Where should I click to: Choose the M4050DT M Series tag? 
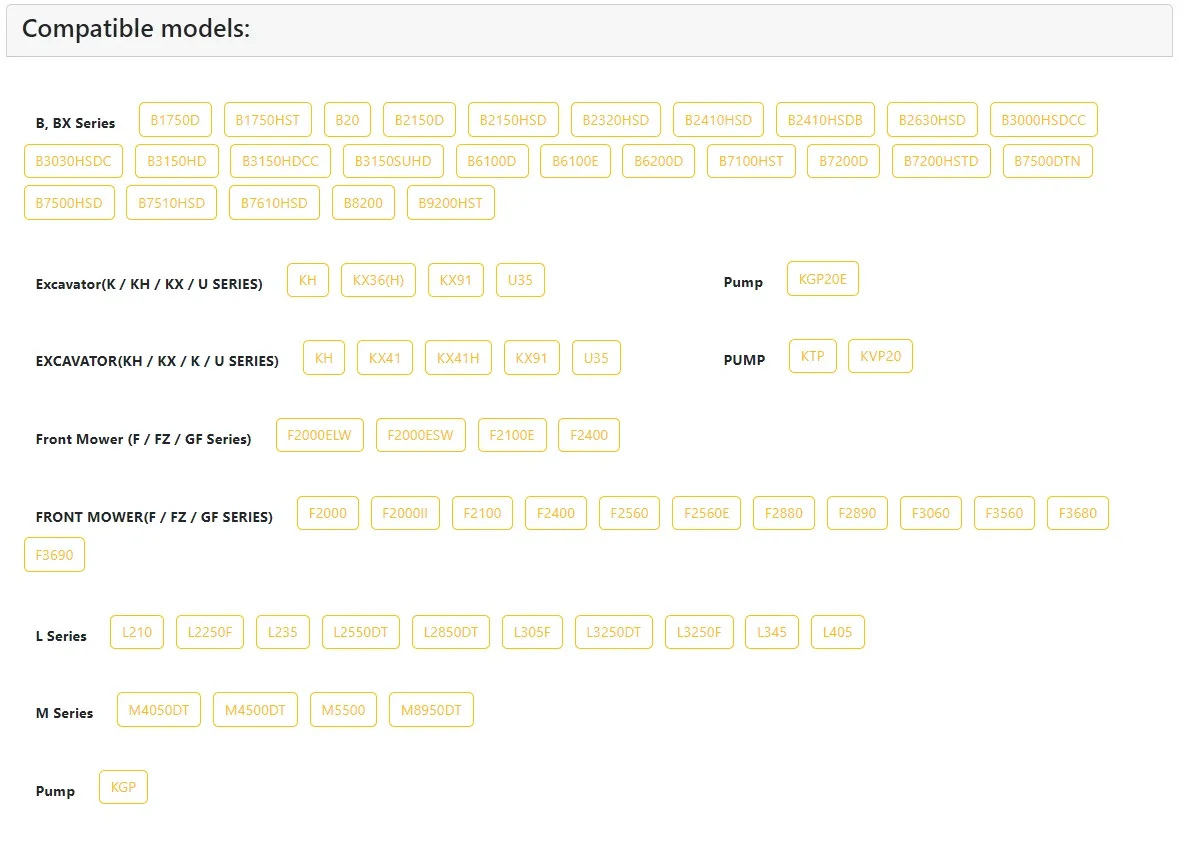click(x=159, y=710)
